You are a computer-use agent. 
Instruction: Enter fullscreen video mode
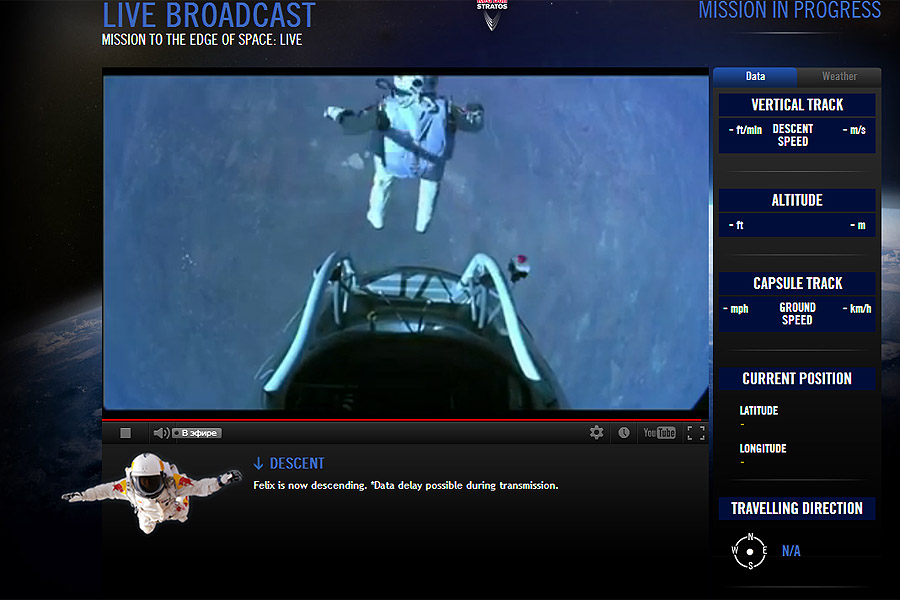(696, 433)
